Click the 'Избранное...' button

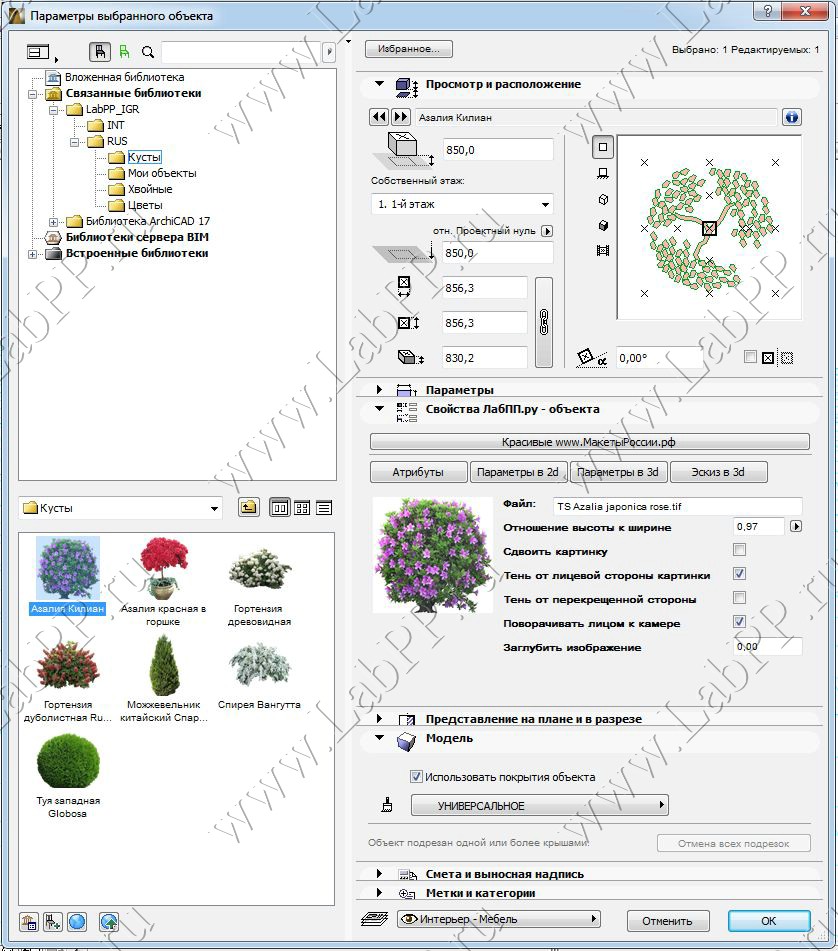(x=409, y=49)
